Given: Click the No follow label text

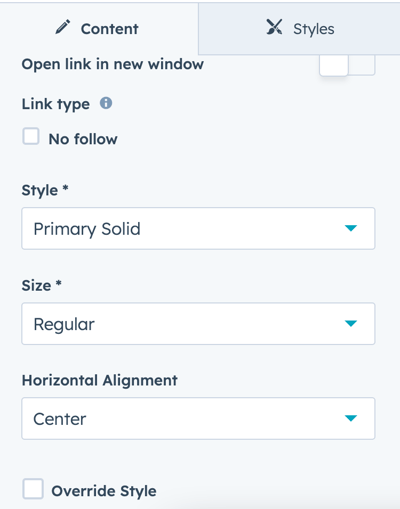Looking at the screenshot, I should 83,139.
